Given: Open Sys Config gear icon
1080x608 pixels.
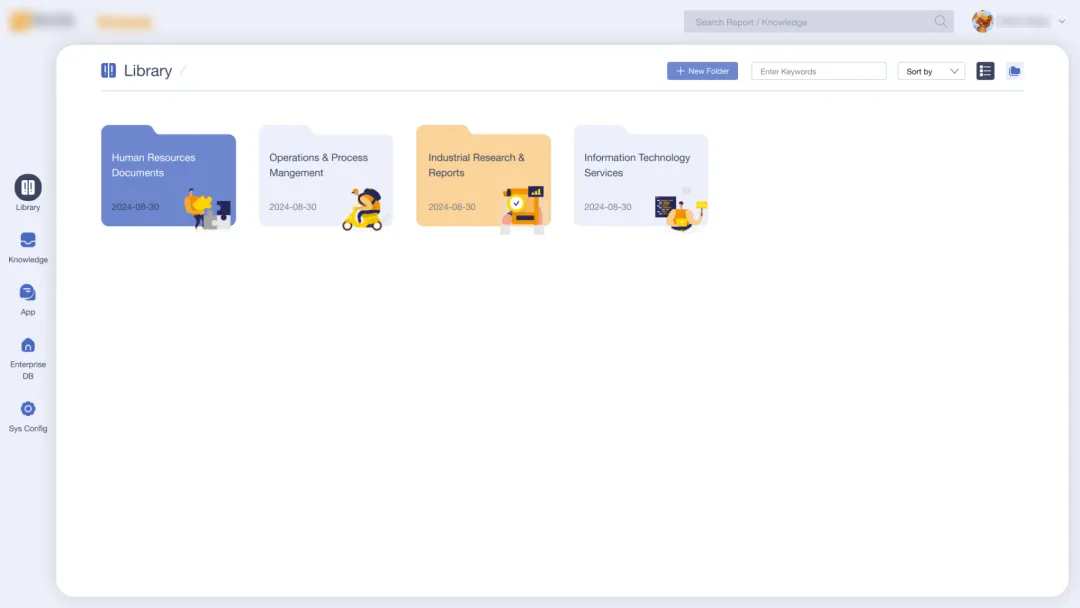Looking at the screenshot, I should click(x=28, y=409).
